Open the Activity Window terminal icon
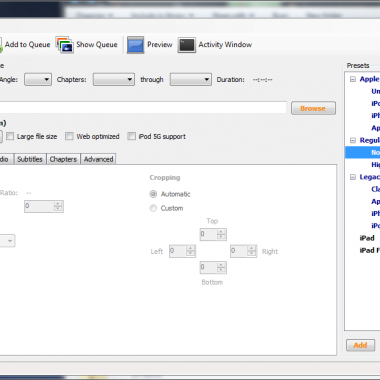This screenshot has height=380, width=380. coord(187,45)
